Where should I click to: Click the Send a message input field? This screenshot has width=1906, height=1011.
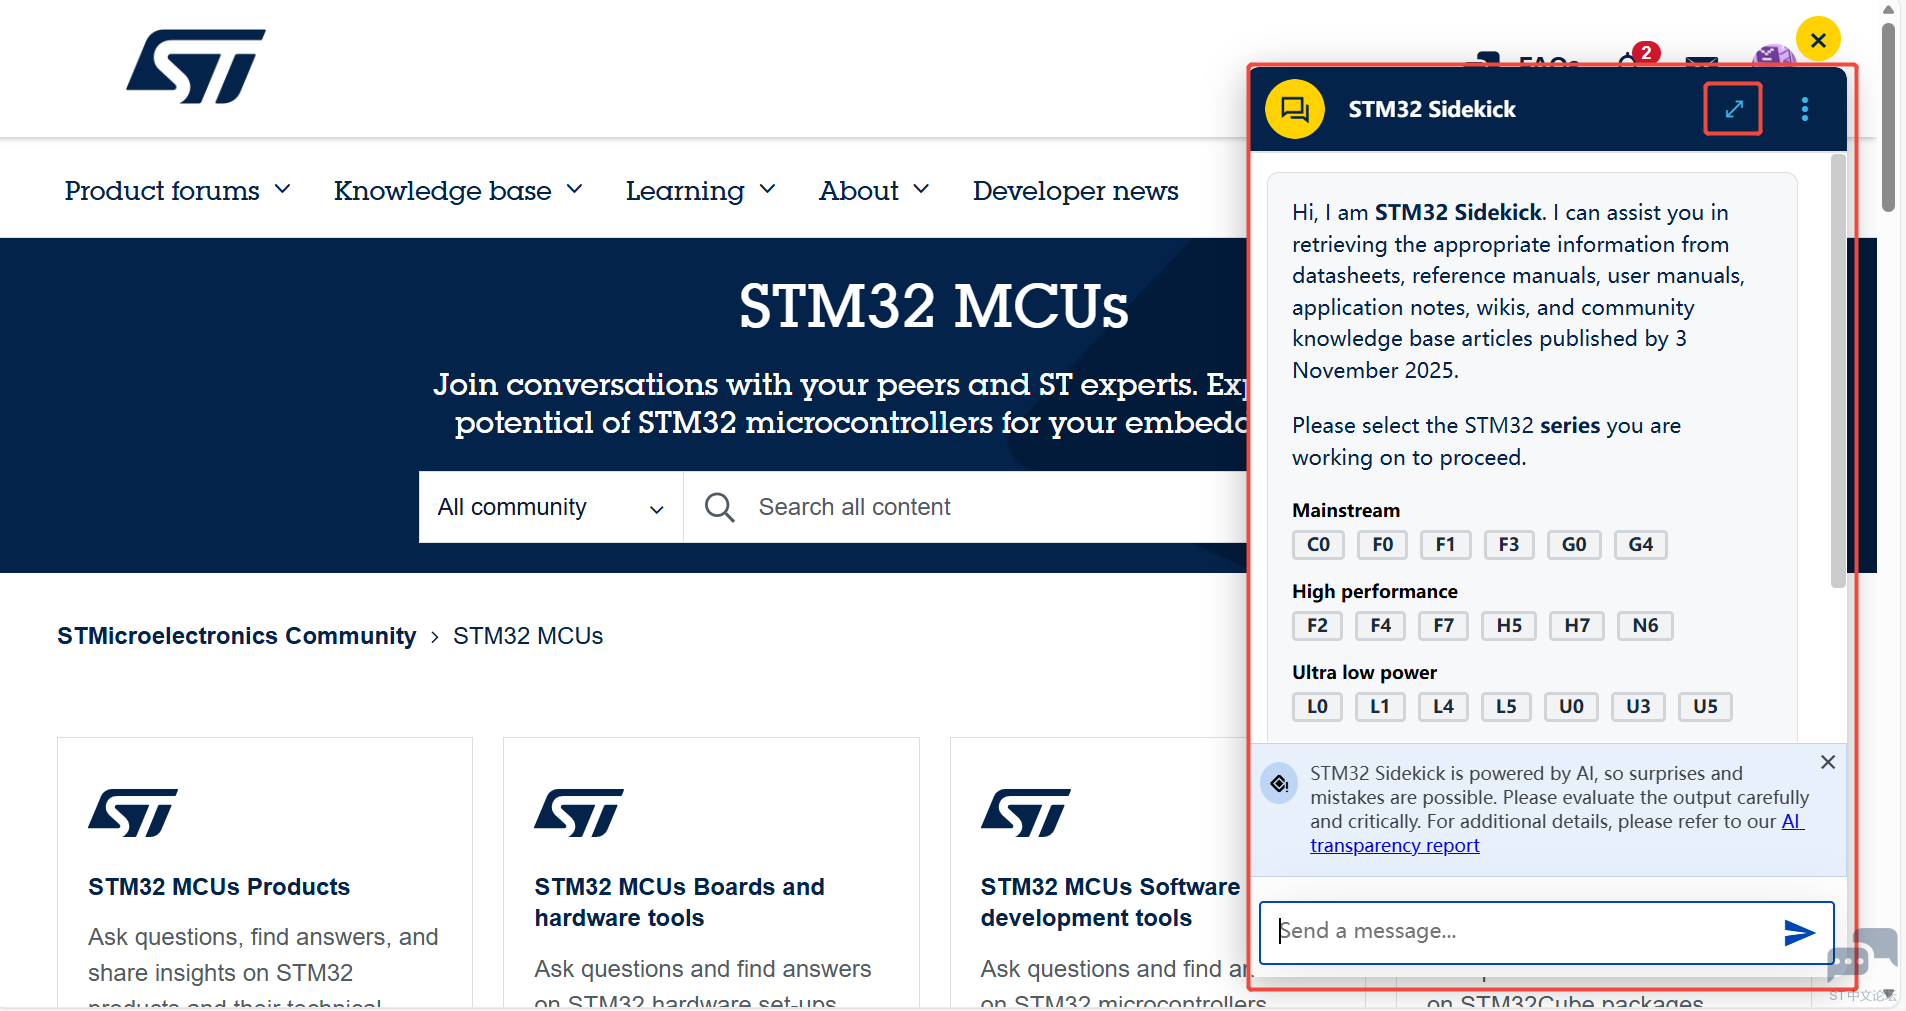[1520, 932]
